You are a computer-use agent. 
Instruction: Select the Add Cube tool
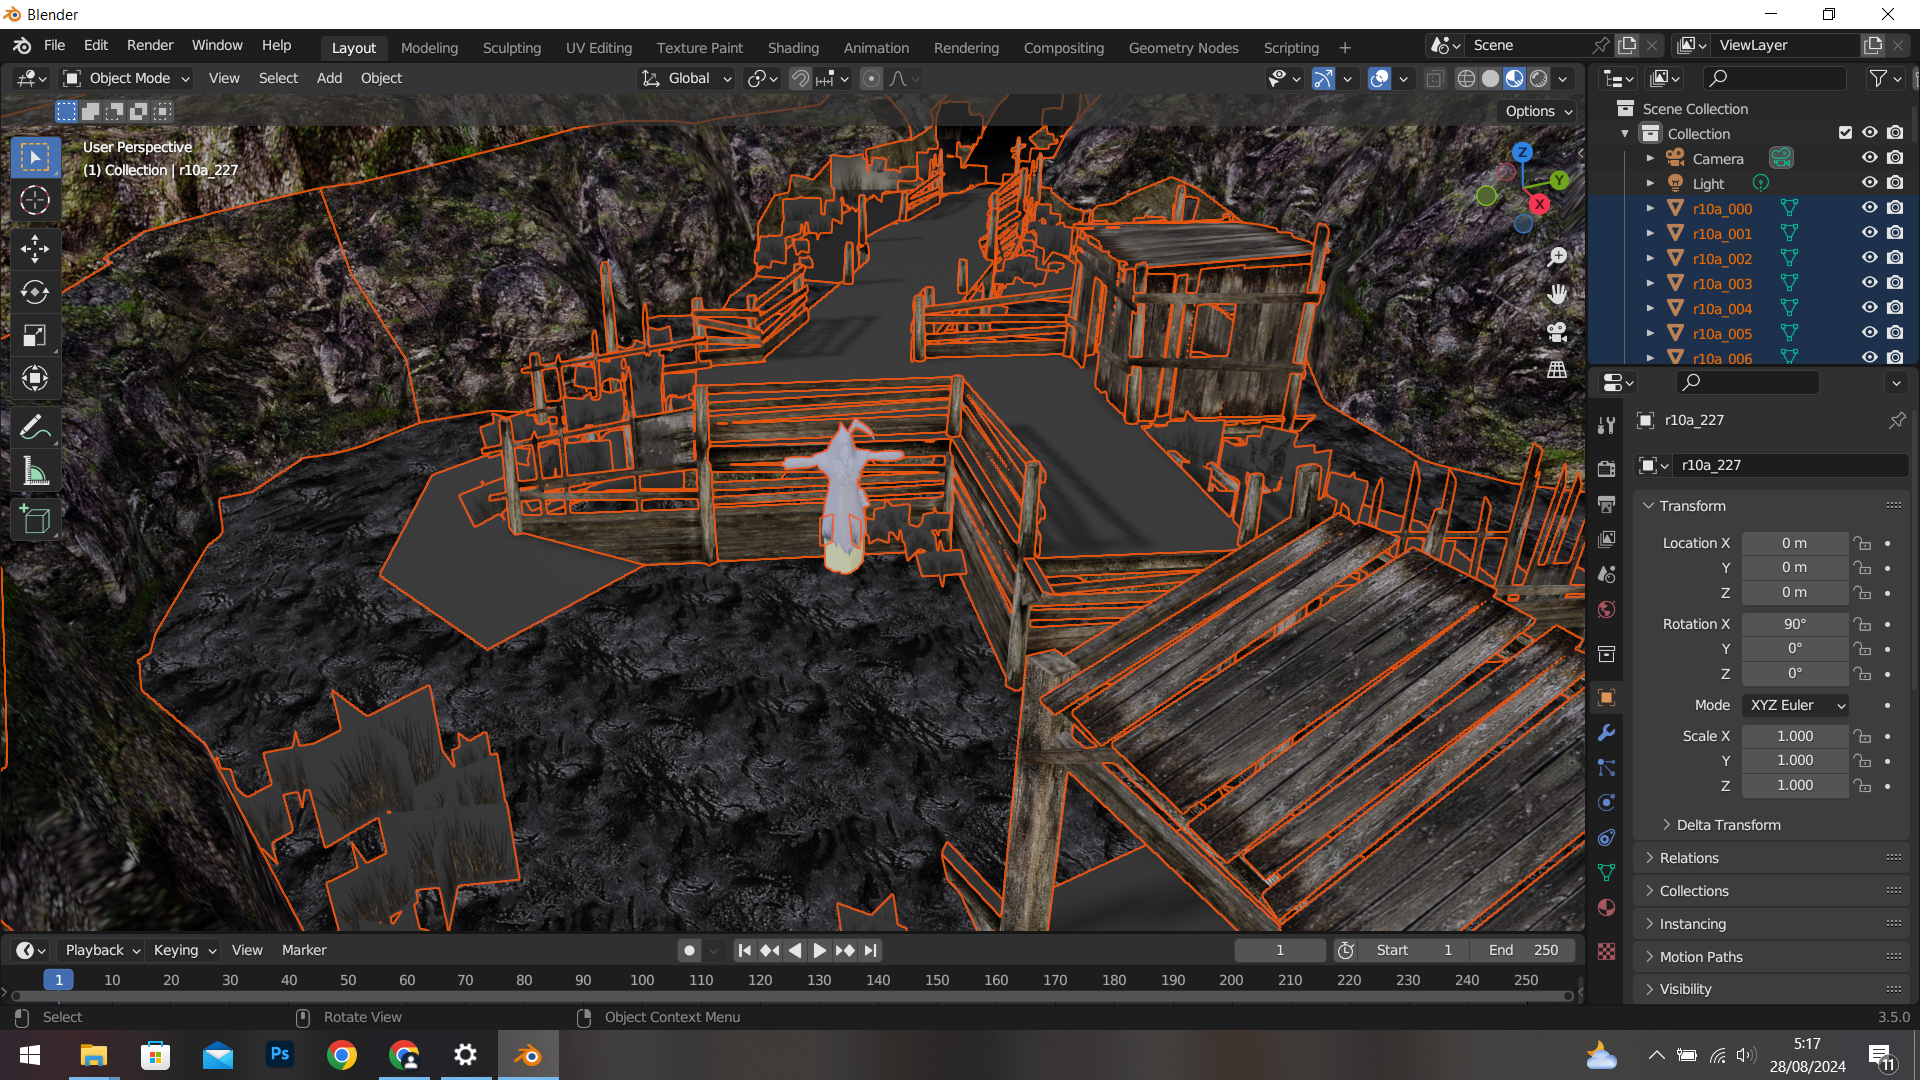(x=35, y=520)
